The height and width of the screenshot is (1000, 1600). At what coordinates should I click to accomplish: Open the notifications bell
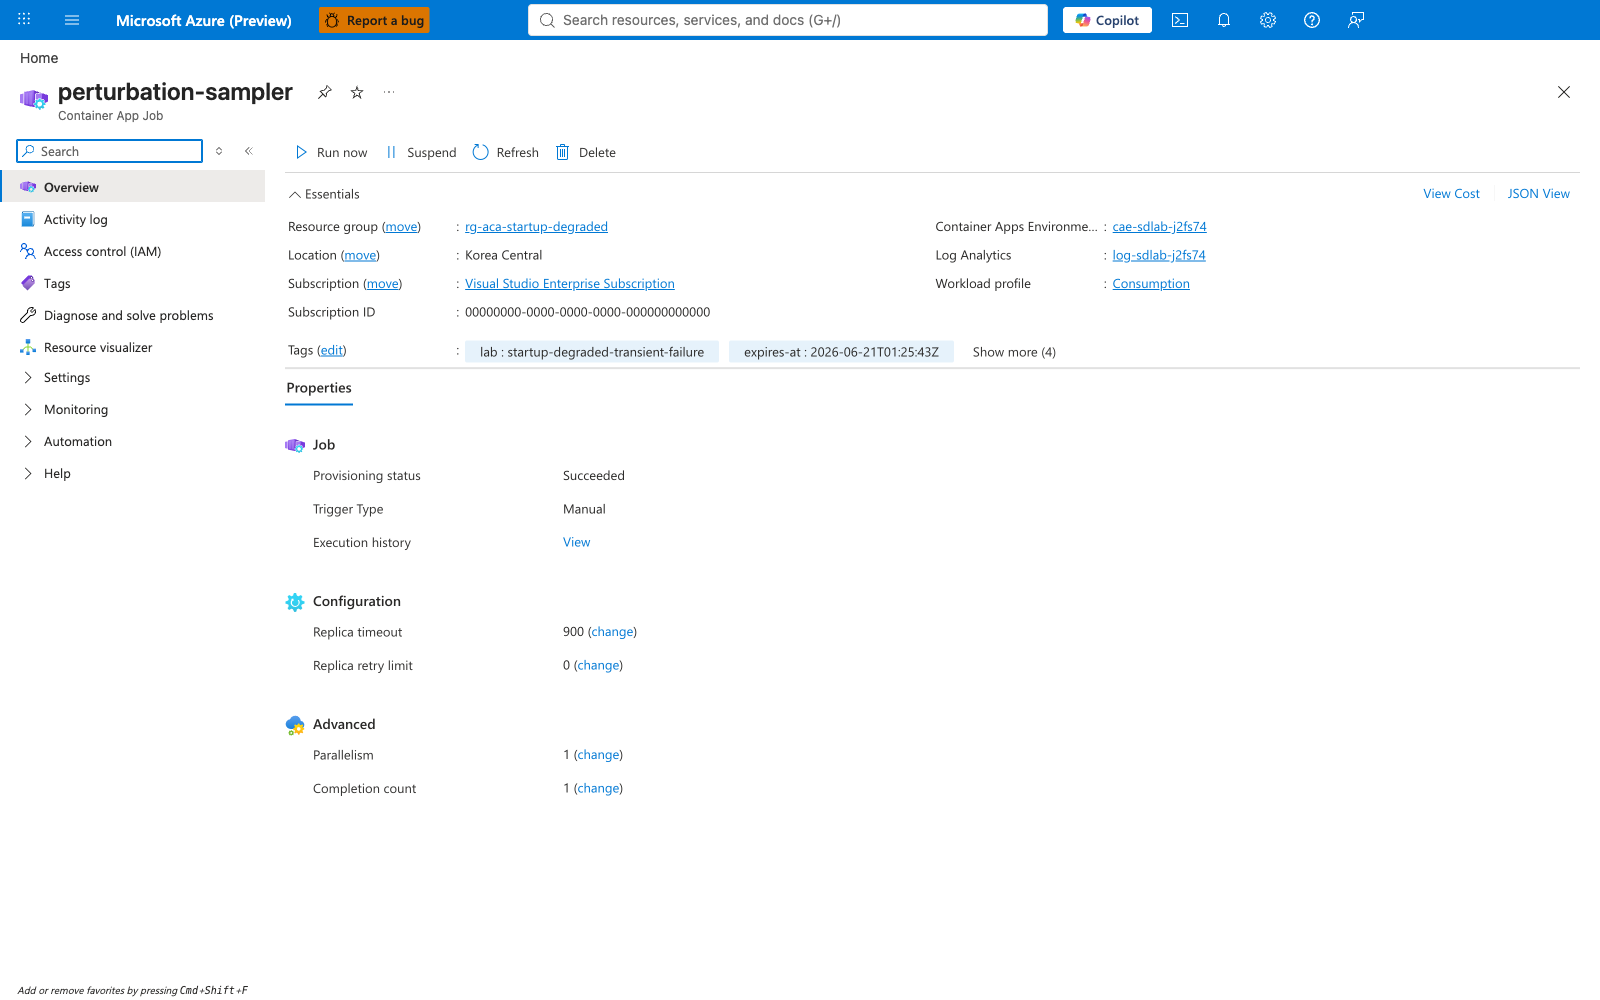[1224, 20]
